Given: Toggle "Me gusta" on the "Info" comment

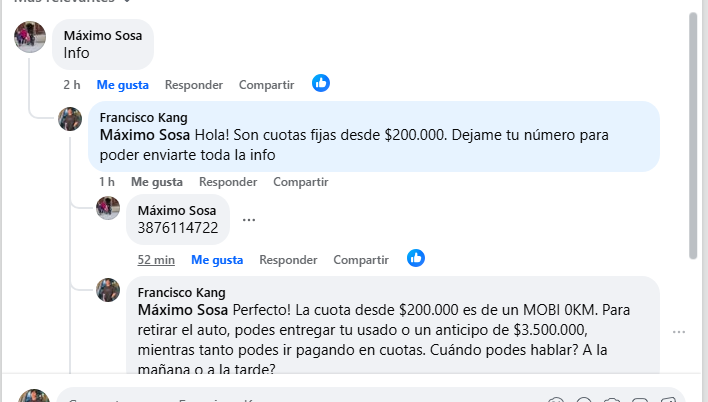Looking at the screenshot, I should 123,85.
